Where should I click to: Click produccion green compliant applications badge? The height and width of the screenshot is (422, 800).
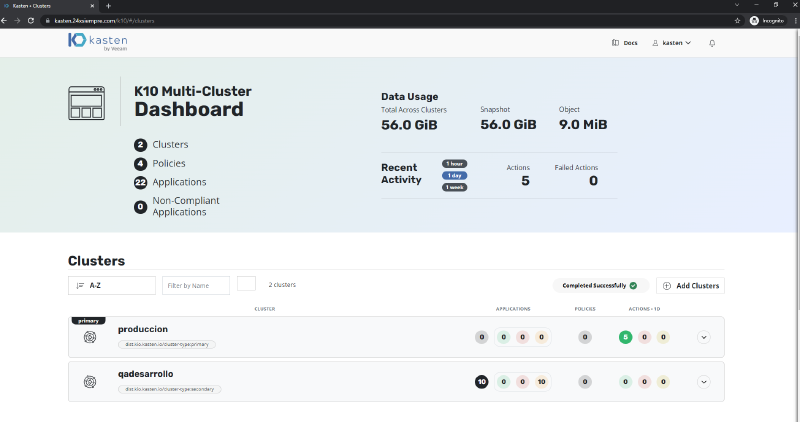coord(504,337)
